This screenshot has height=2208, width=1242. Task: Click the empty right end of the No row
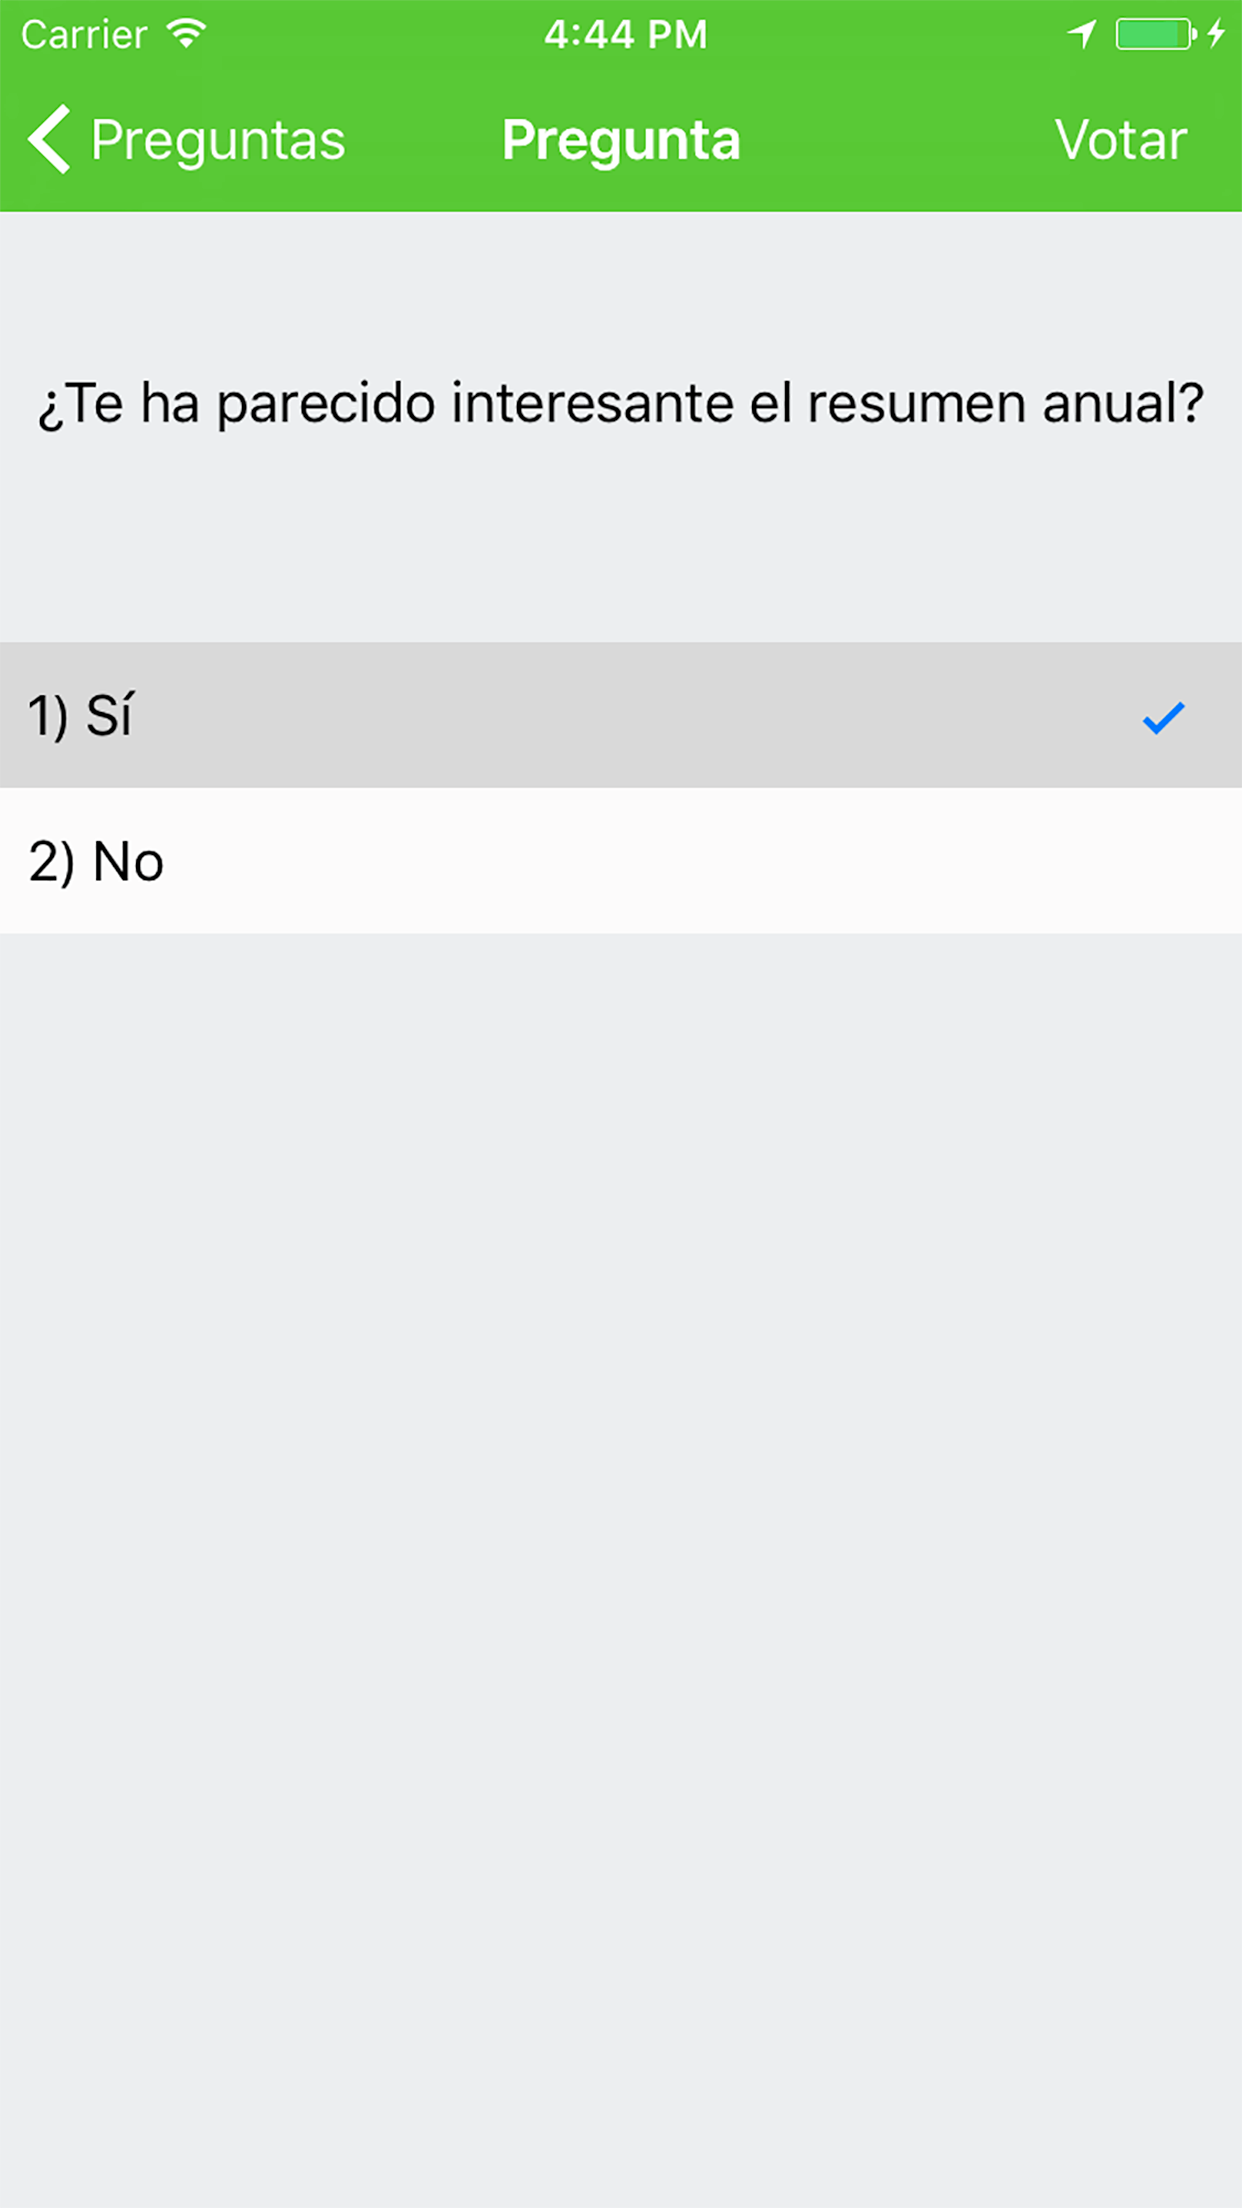pos(1100,861)
